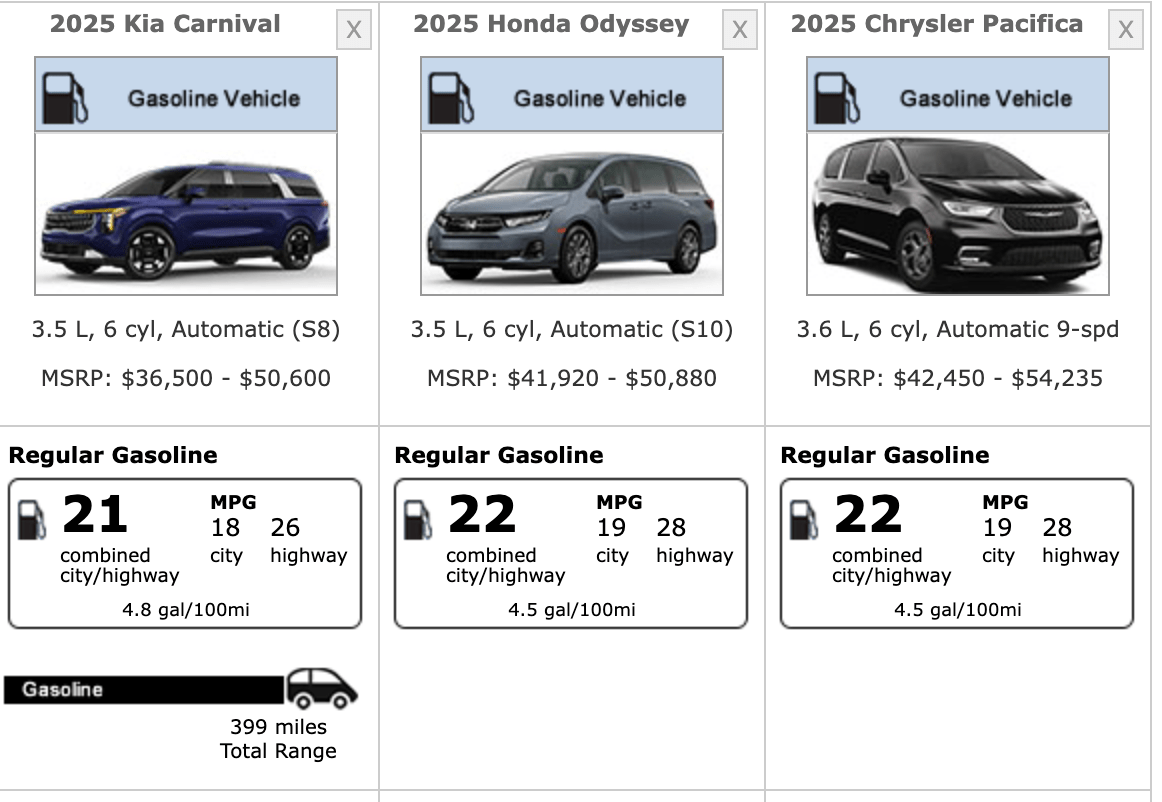The image size is (1162, 802).
Task: Close the 2025 Chrysler Pacifica column
Action: click(x=1125, y=31)
